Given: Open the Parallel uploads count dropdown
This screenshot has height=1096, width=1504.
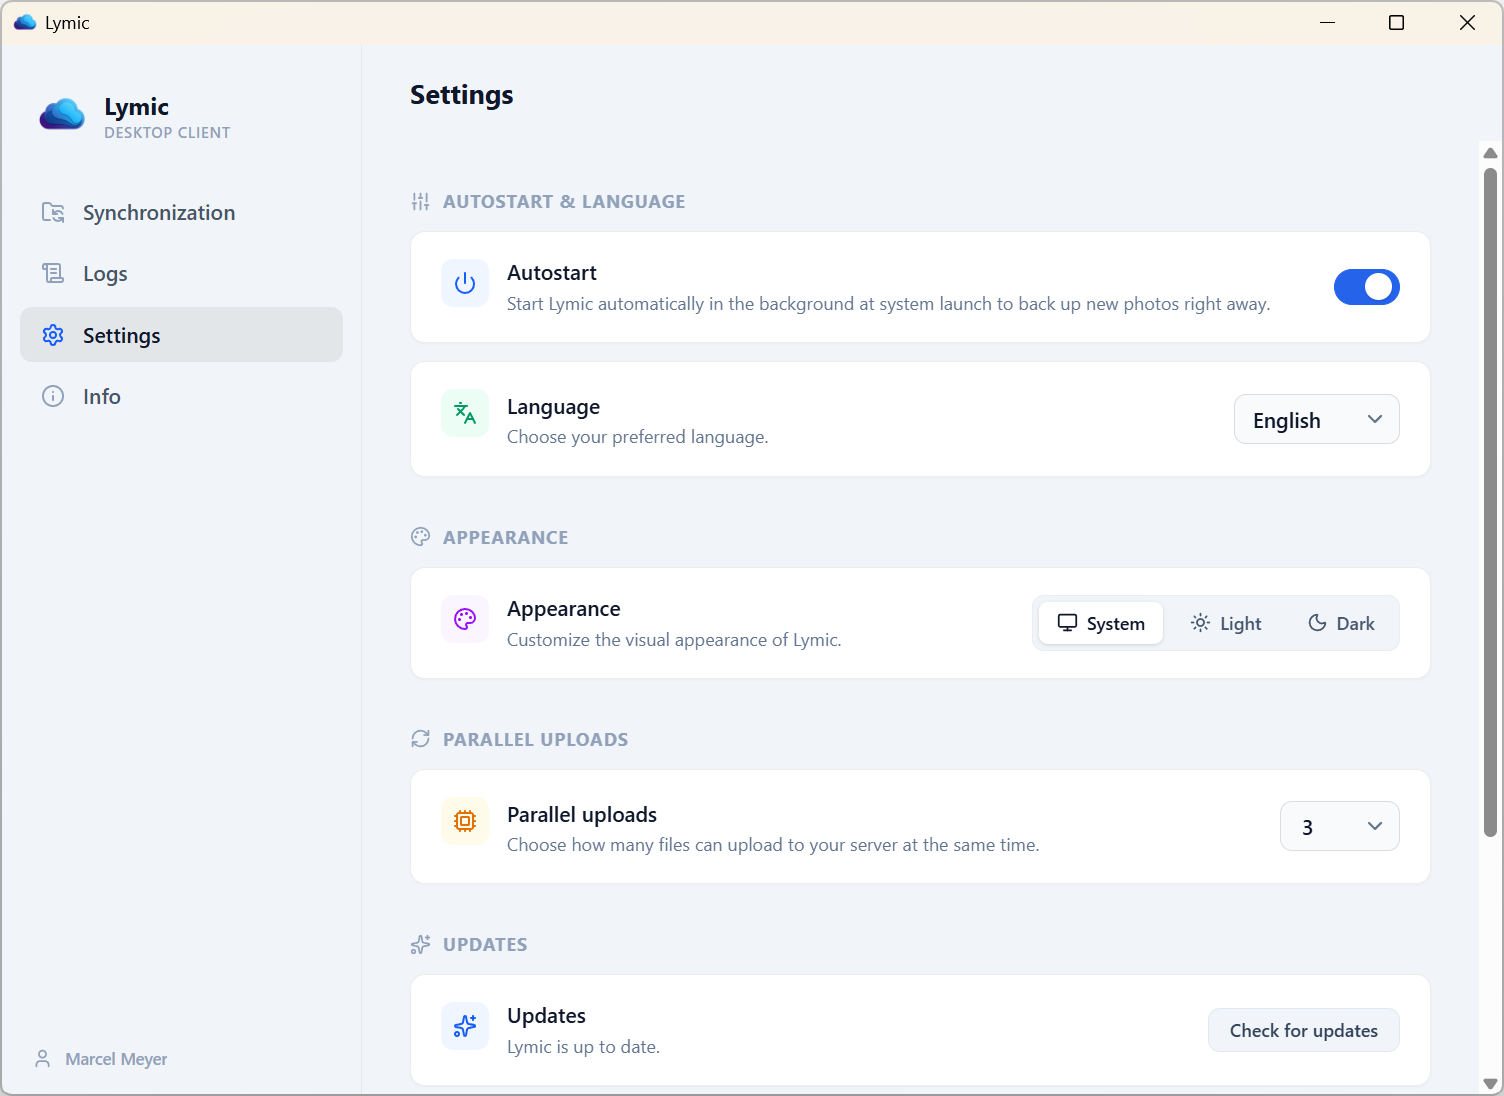Looking at the screenshot, I should (x=1340, y=827).
